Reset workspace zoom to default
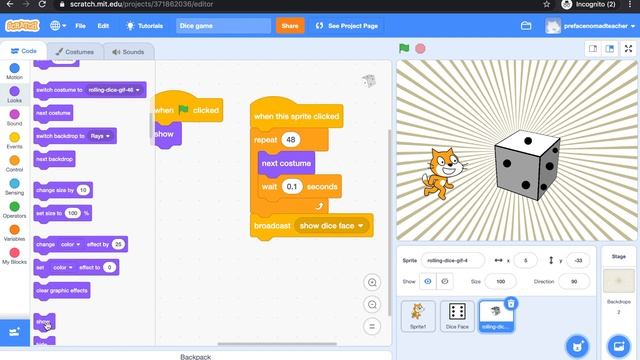The height and width of the screenshot is (360, 640). pyautogui.click(x=372, y=327)
